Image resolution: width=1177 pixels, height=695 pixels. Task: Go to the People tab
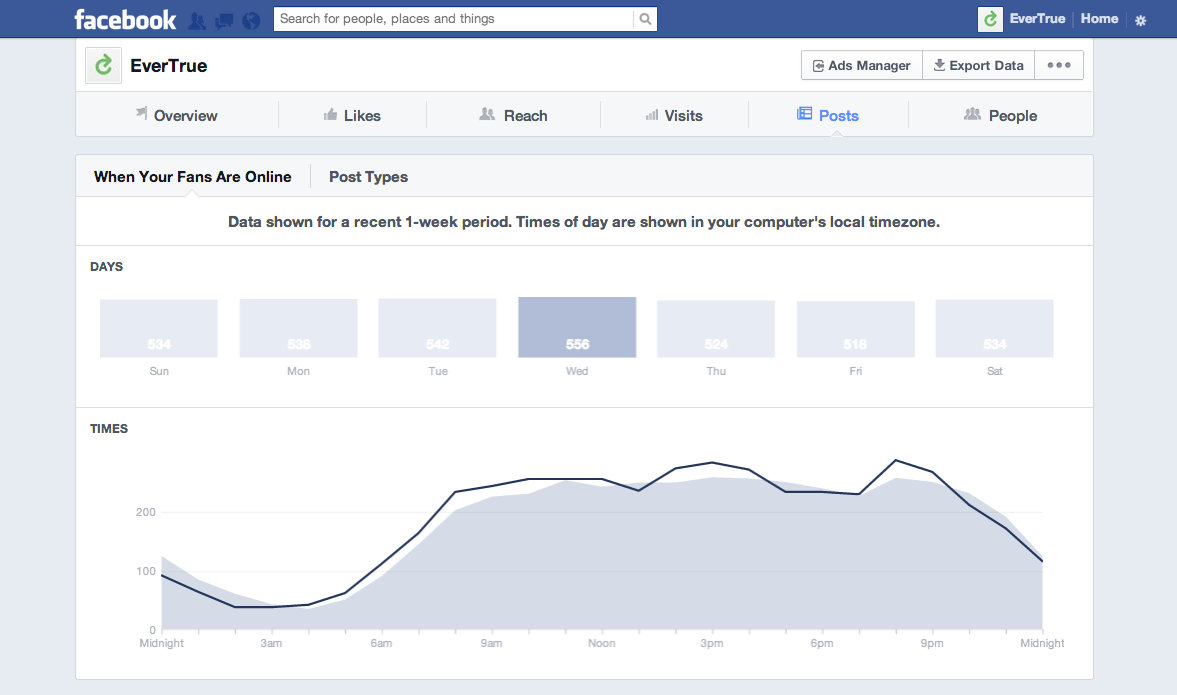coord(1000,116)
